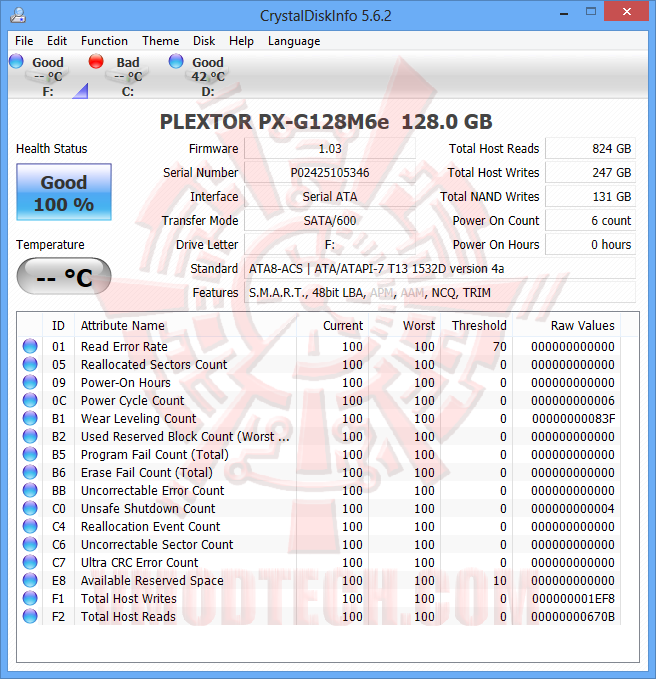Click Power On Hours value 0 hours

click(590, 245)
